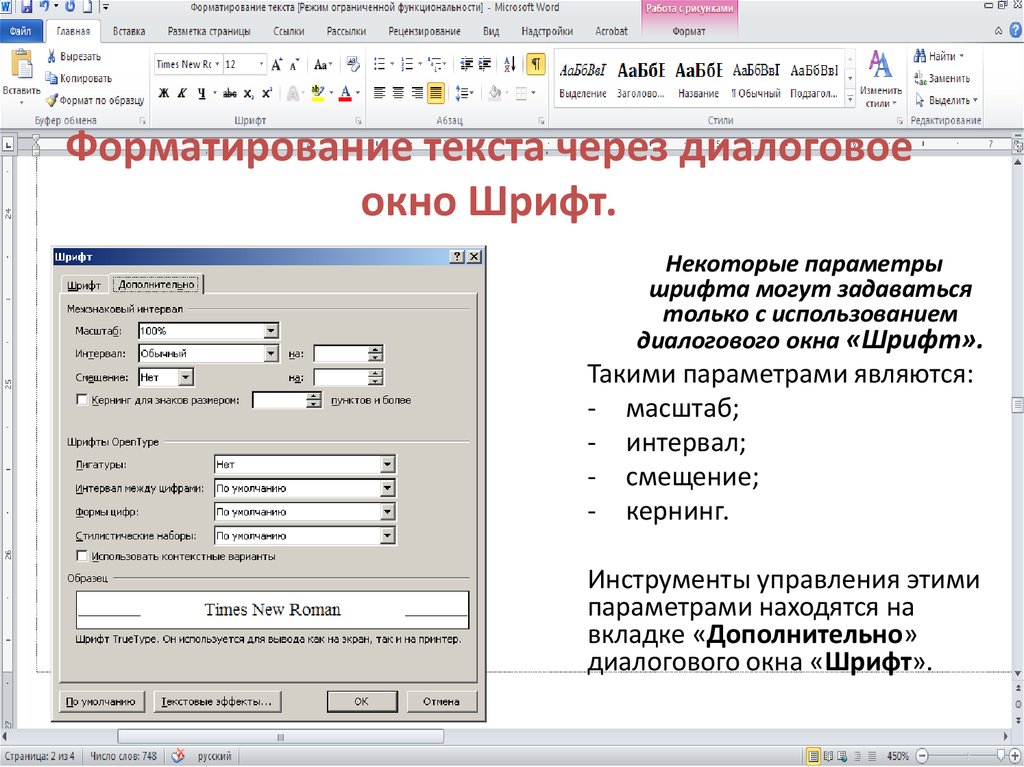Click the Format Painter brush icon
The image size is (1024, 767).
[x=52, y=100]
